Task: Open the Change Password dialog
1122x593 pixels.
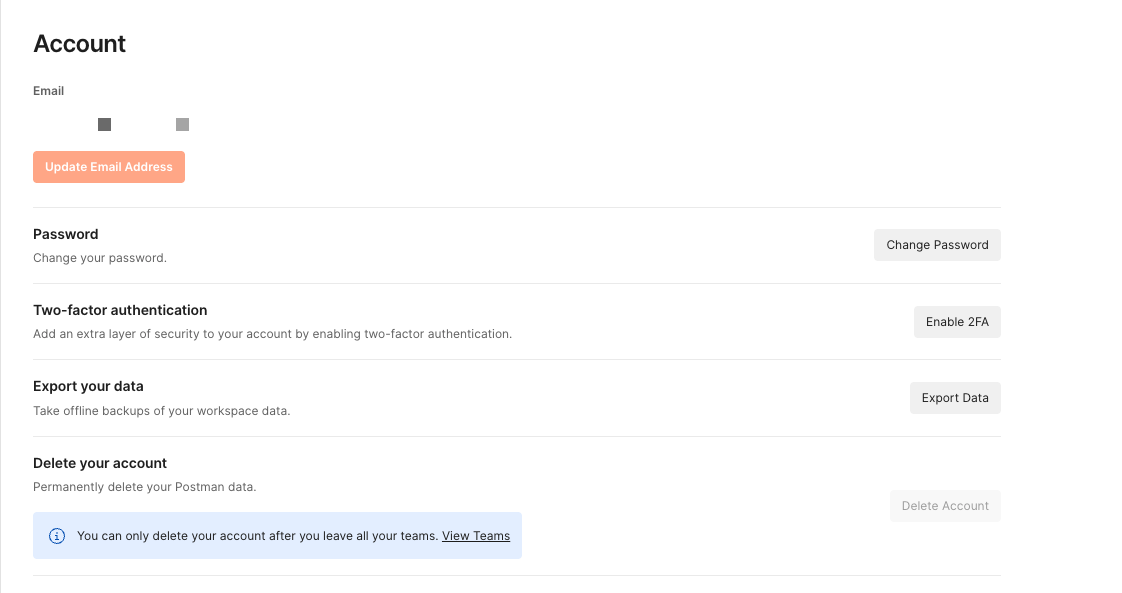Action: tap(937, 245)
